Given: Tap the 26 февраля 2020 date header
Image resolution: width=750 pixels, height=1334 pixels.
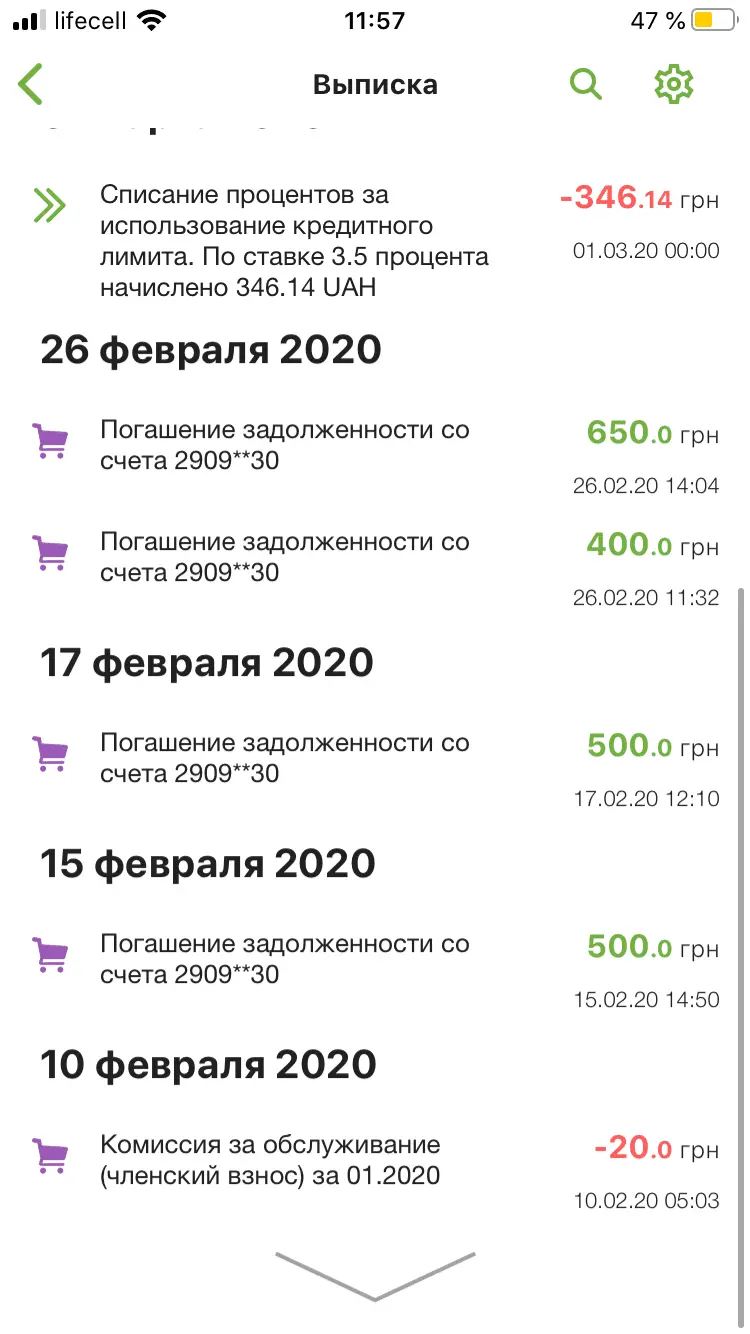Looking at the screenshot, I should pyautogui.click(x=211, y=350).
